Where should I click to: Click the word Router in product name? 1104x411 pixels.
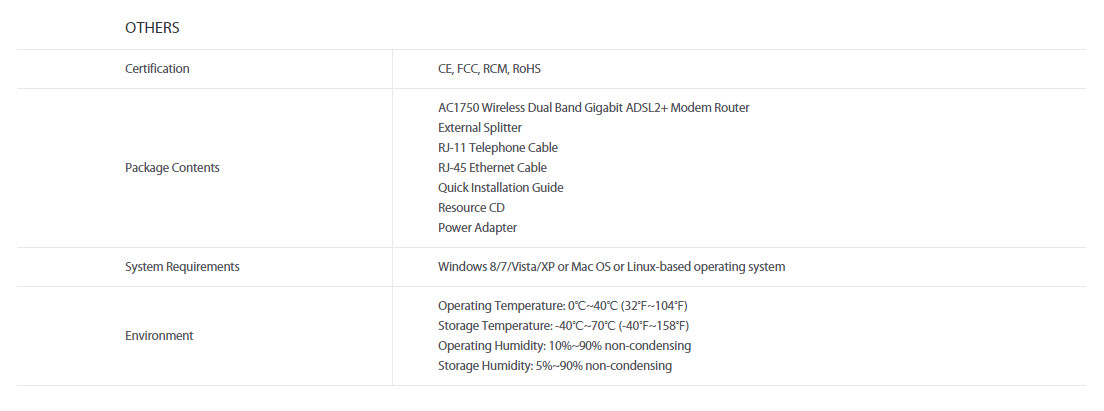click(x=732, y=108)
